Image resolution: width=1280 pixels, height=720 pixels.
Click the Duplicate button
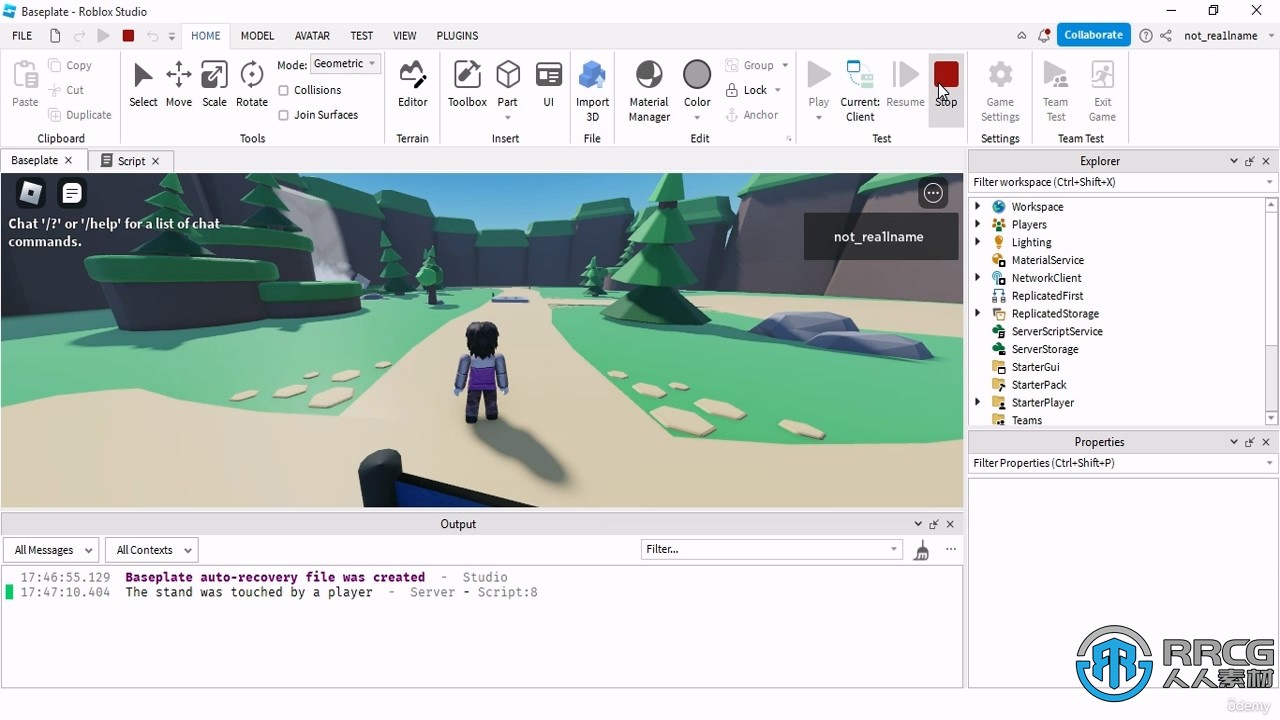coord(79,115)
